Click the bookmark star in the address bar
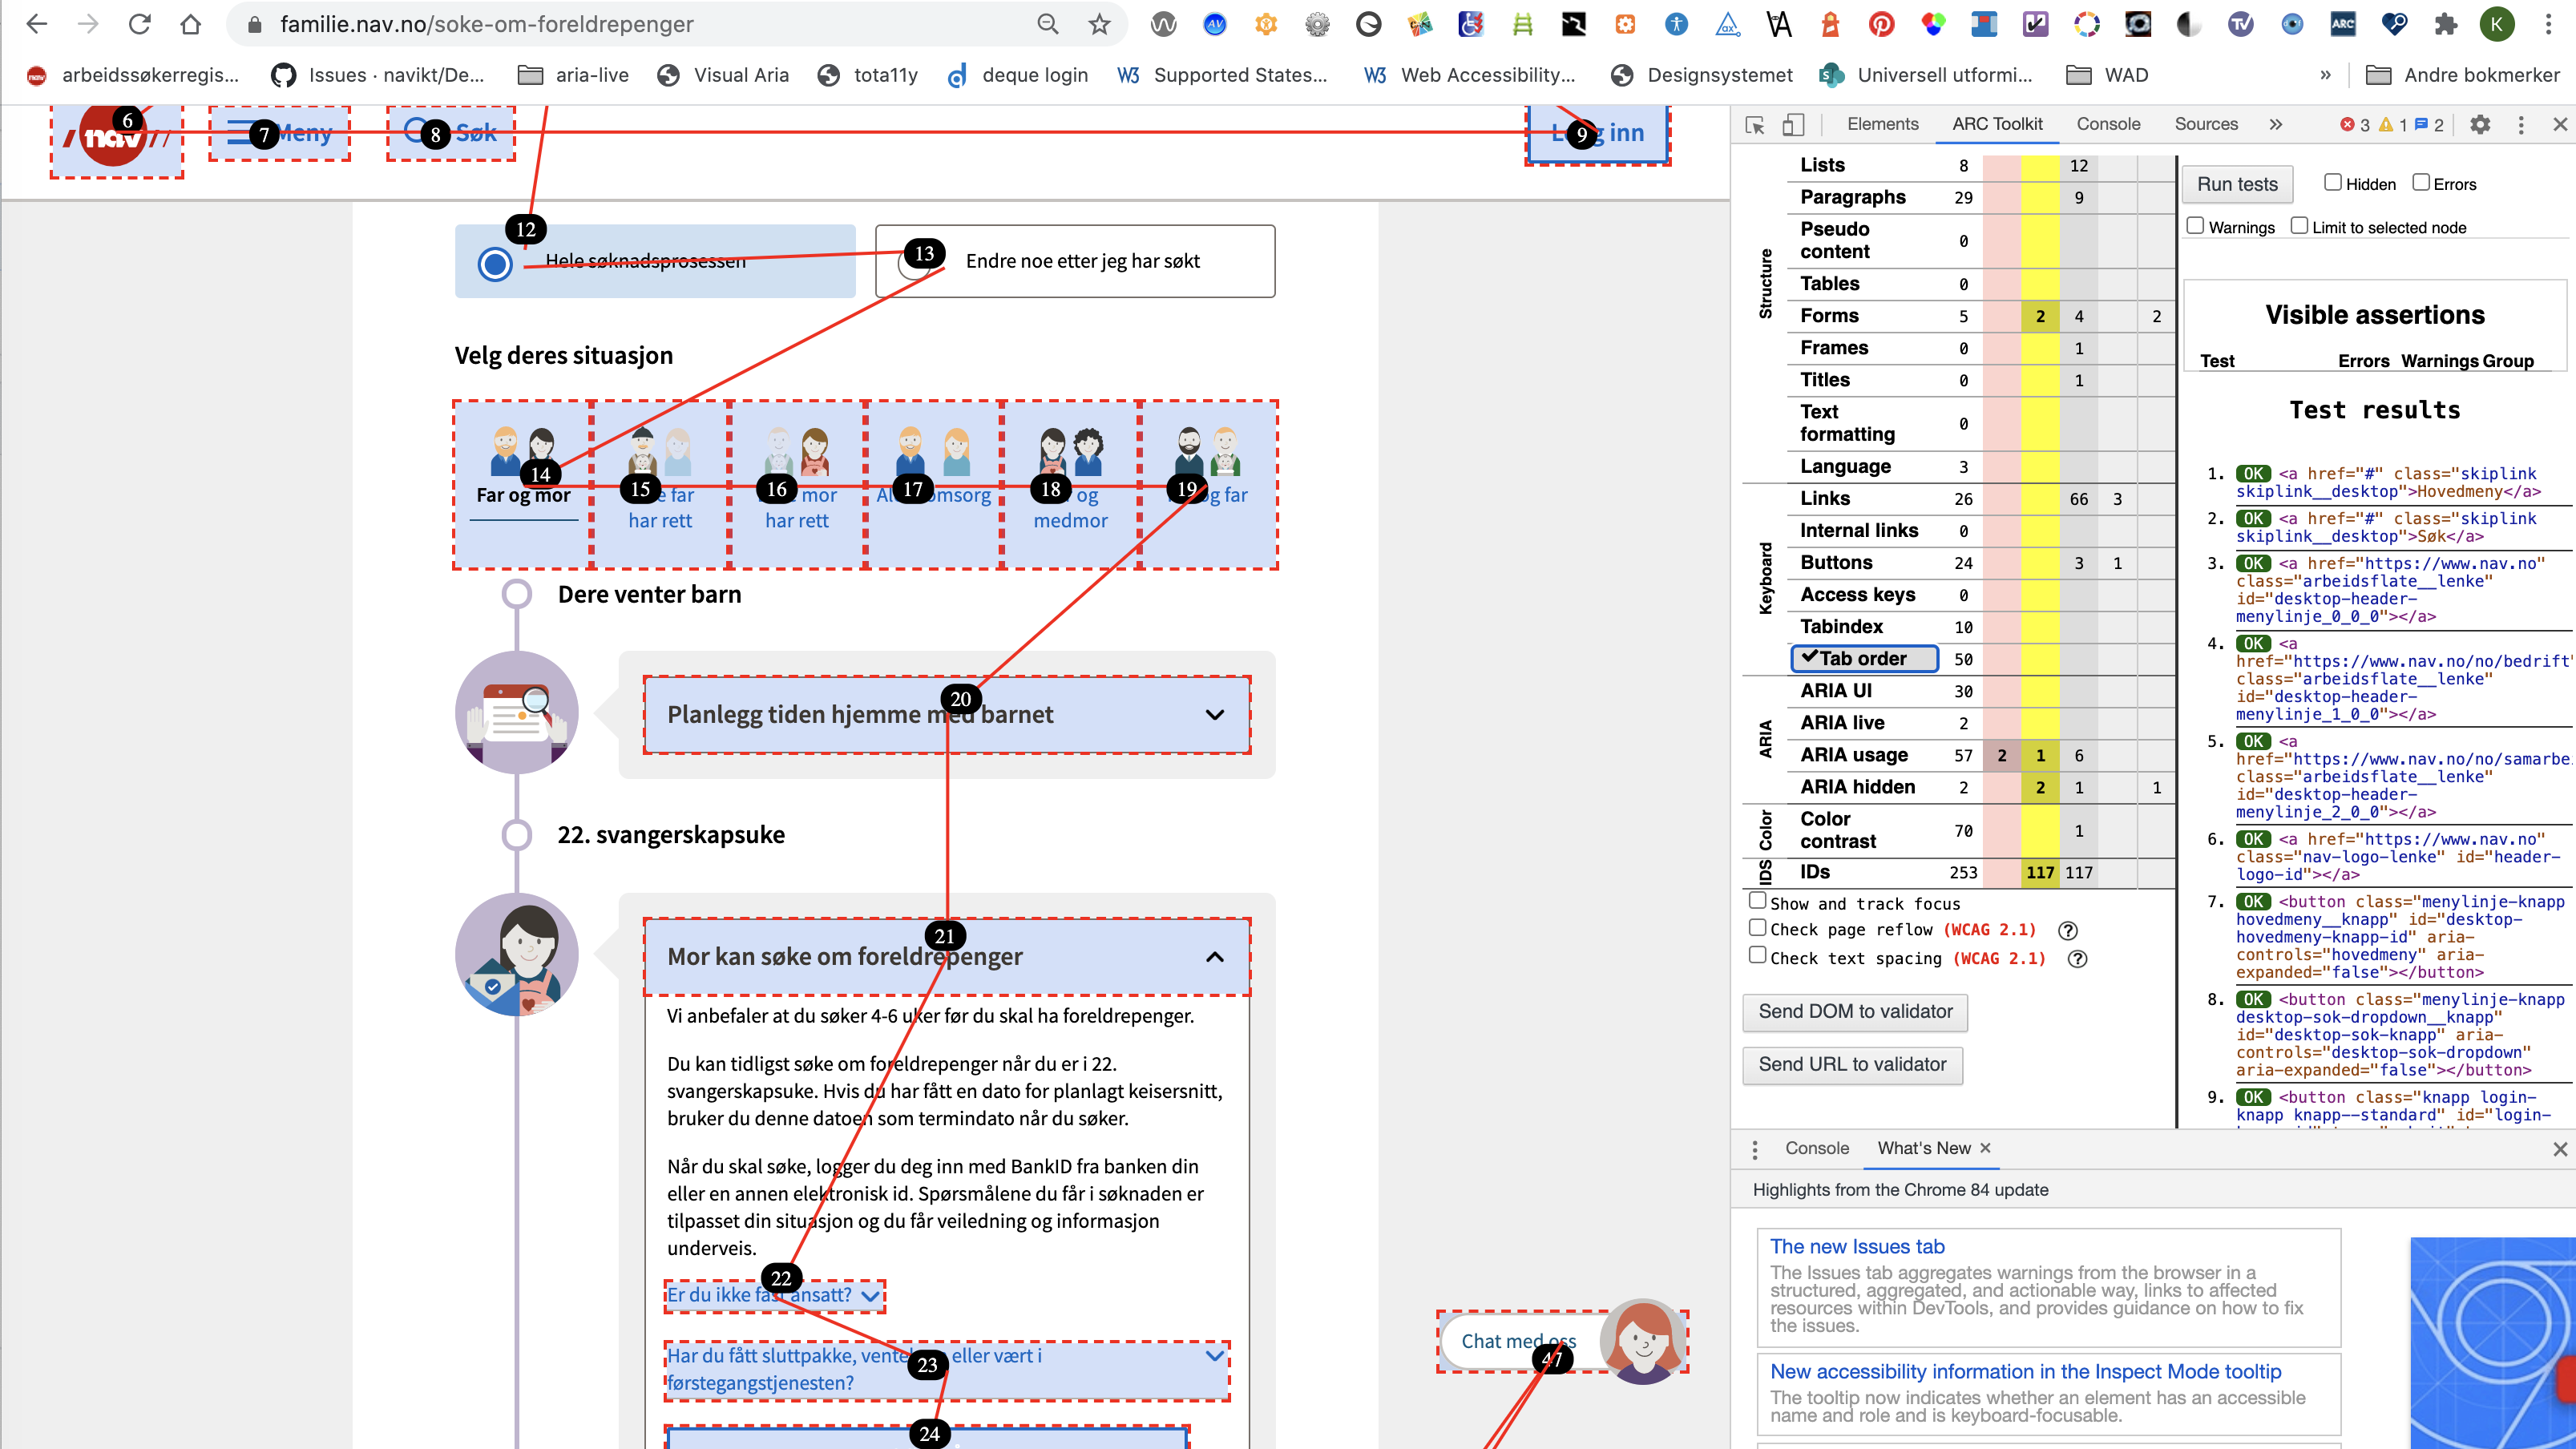Viewport: 2576px width, 1449px height. pyautogui.click(x=1099, y=24)
